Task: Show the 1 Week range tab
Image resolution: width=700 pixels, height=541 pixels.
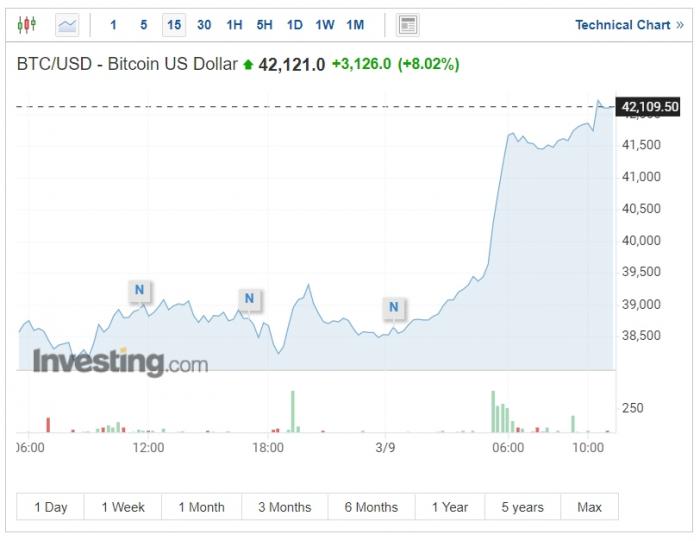Action: point(123,507)
